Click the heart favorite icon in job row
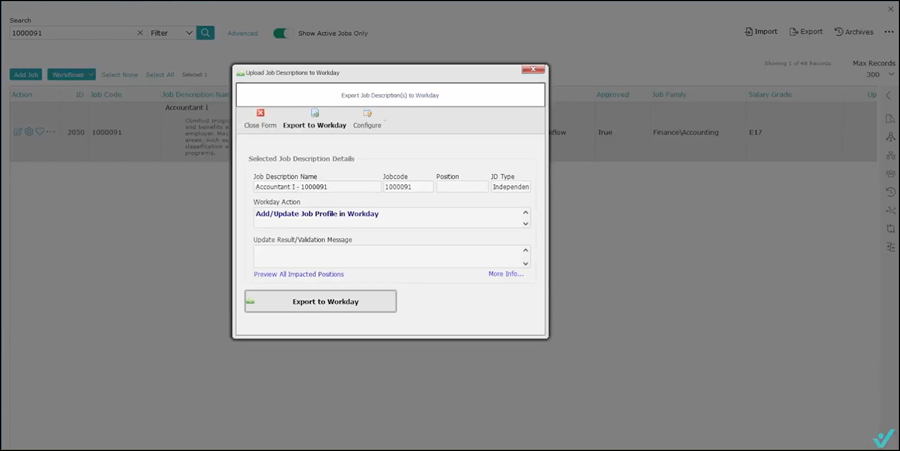The height and width of the screenshot is (451, 900). tap(40, 132)
